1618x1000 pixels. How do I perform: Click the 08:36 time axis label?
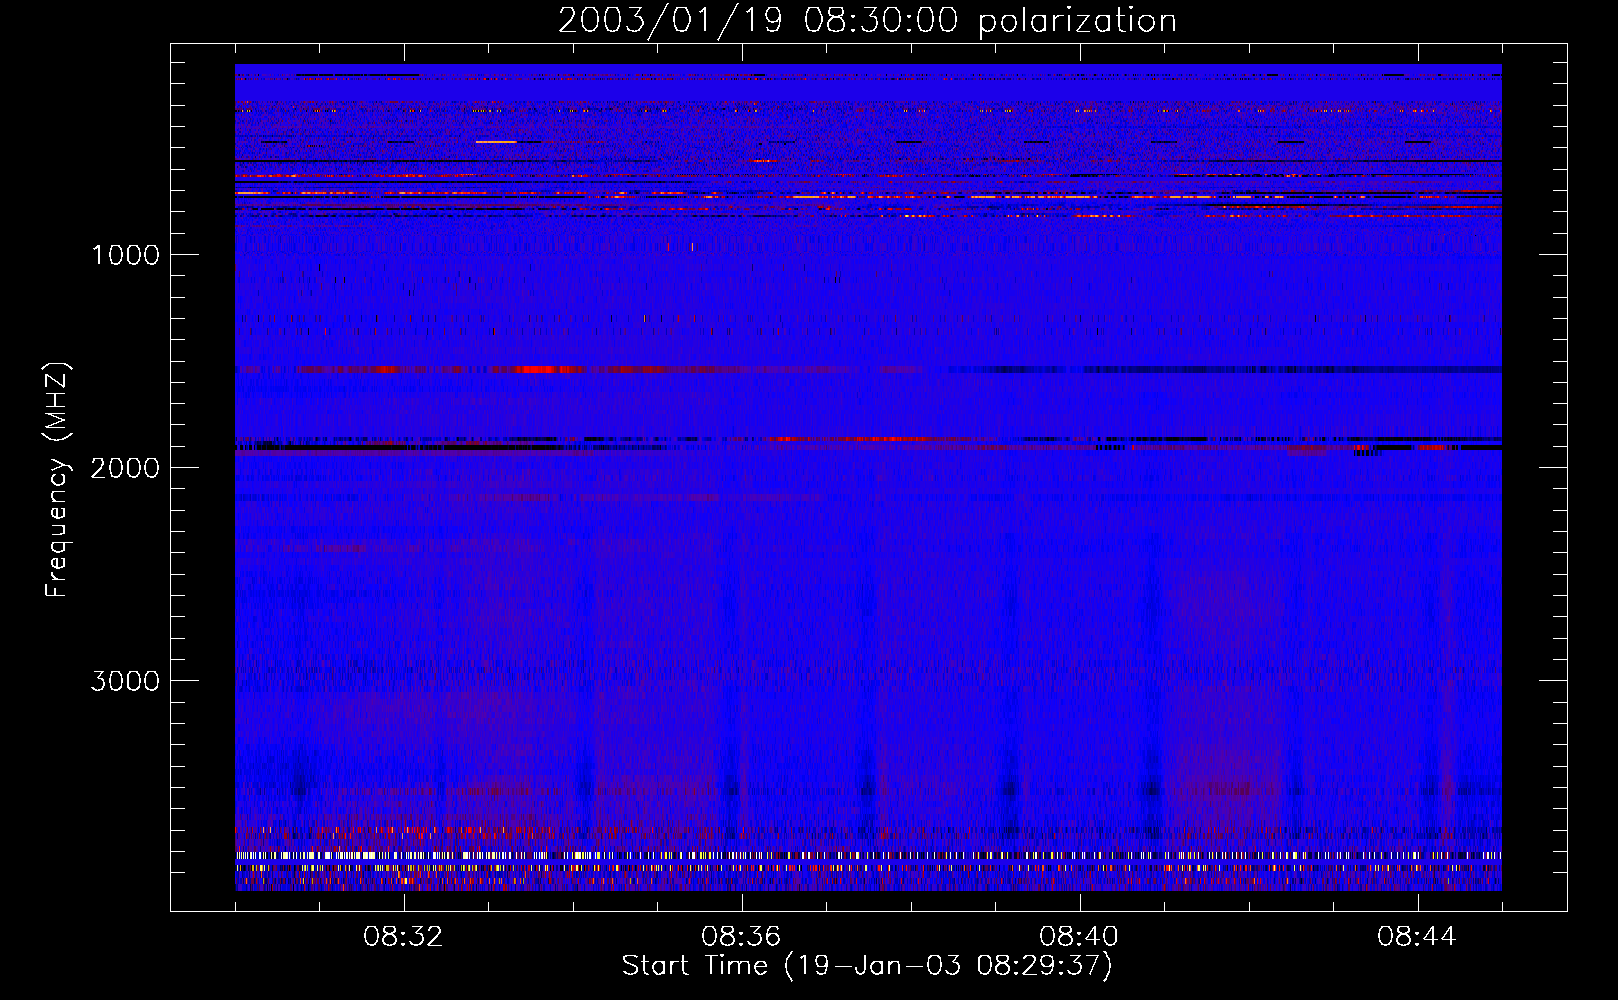(x=742, y=937)
